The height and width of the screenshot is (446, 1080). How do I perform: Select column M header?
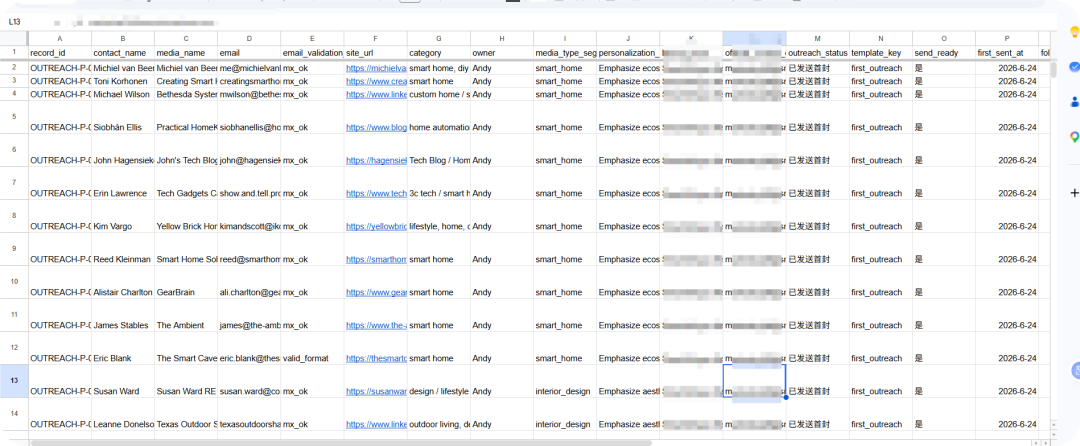(x=818, y=39)
